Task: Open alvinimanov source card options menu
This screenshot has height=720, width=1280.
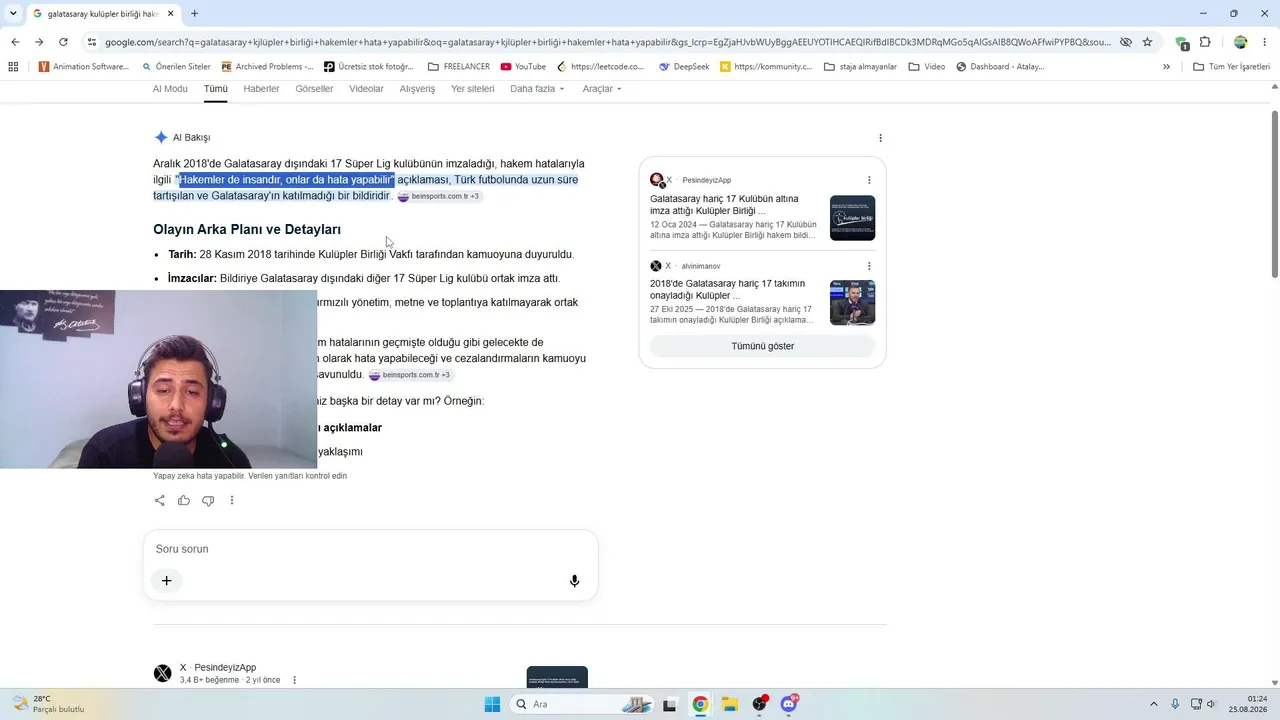Action: point(869,266)
